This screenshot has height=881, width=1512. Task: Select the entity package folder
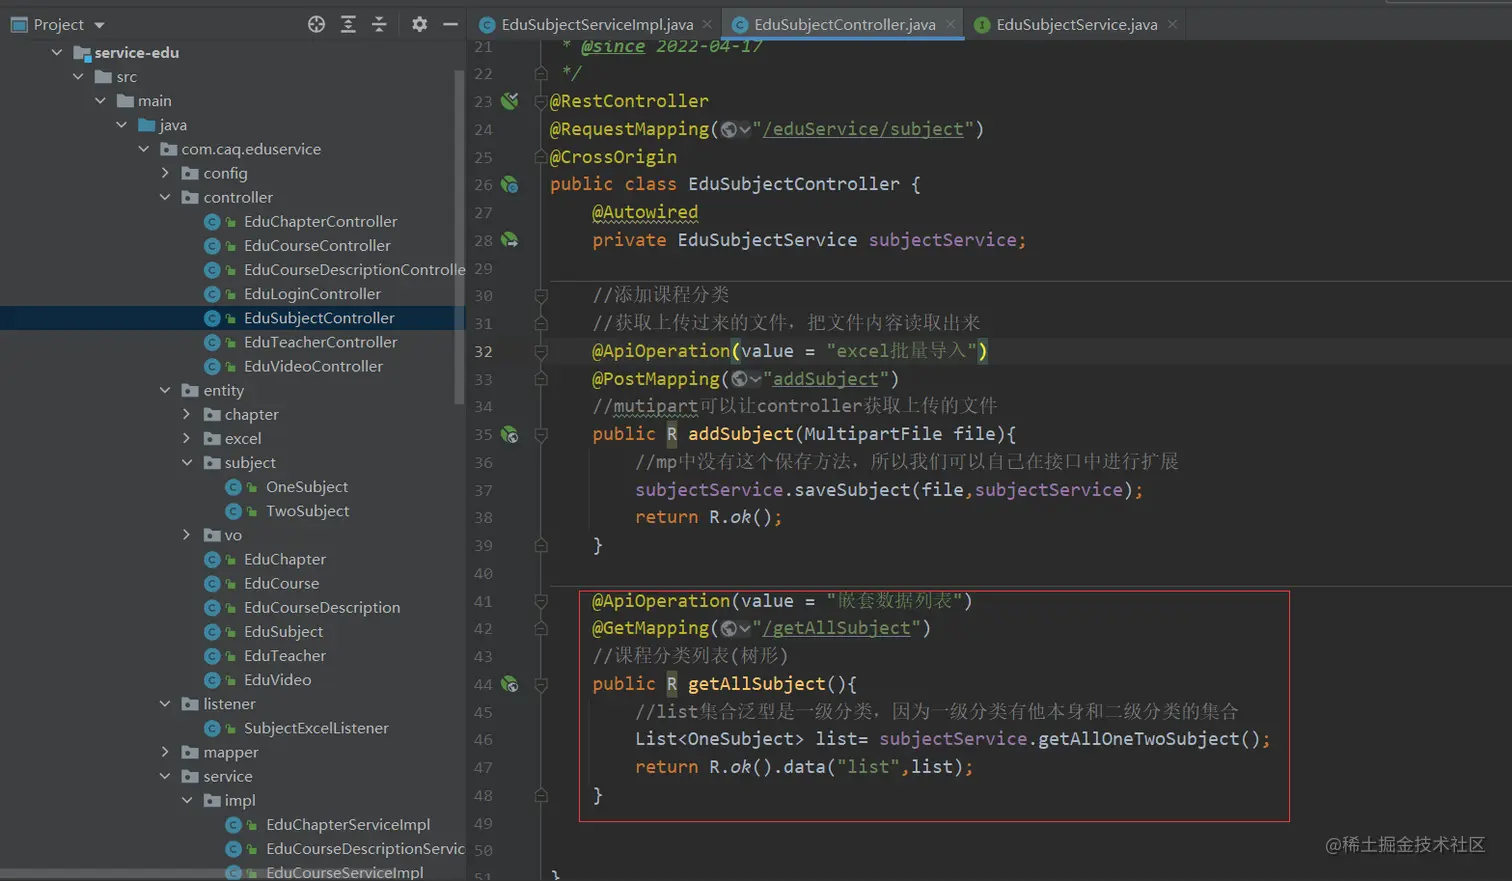point(223,390)
